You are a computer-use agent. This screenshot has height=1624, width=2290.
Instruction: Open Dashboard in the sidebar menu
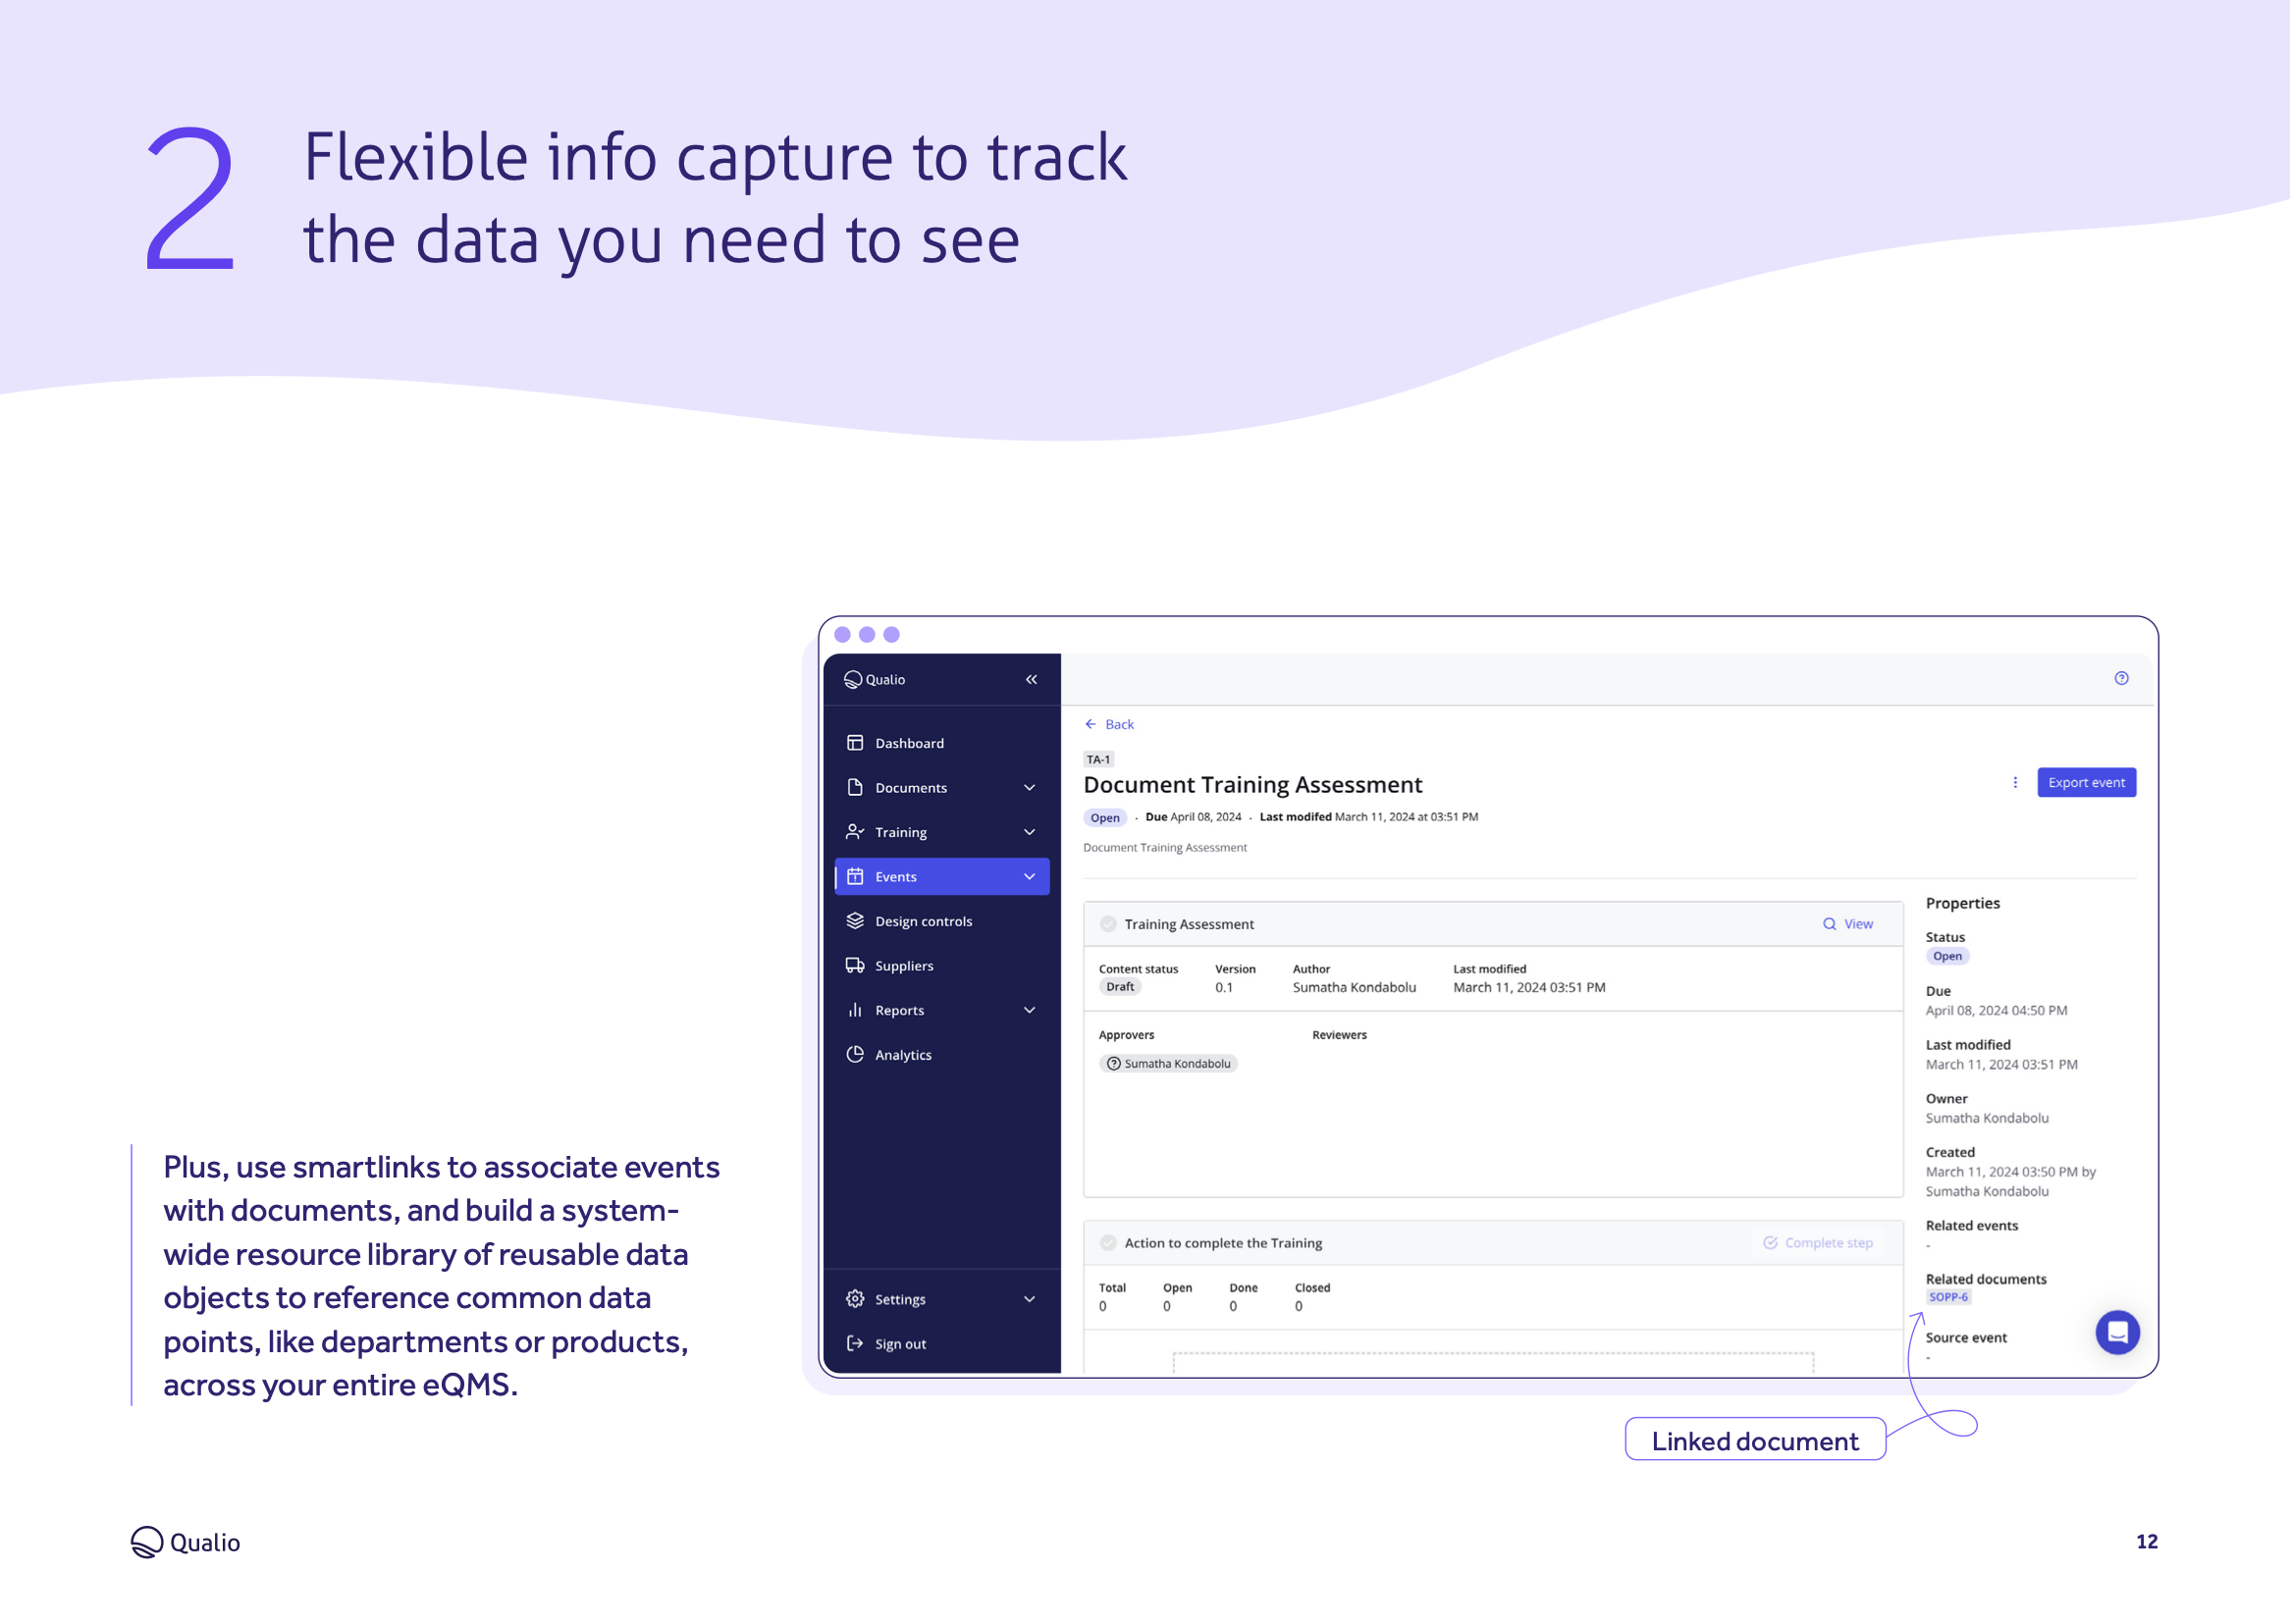click(x=942, y=743)
